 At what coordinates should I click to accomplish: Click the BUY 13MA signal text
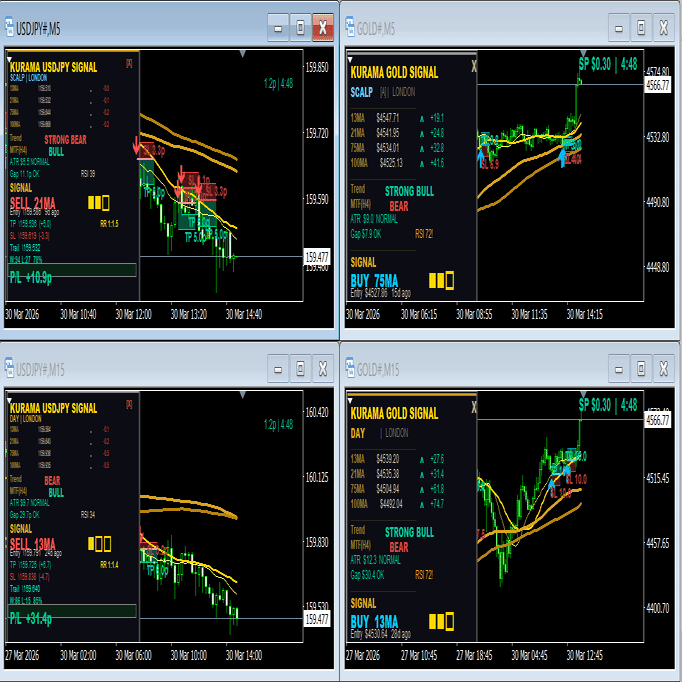(374, 622)
